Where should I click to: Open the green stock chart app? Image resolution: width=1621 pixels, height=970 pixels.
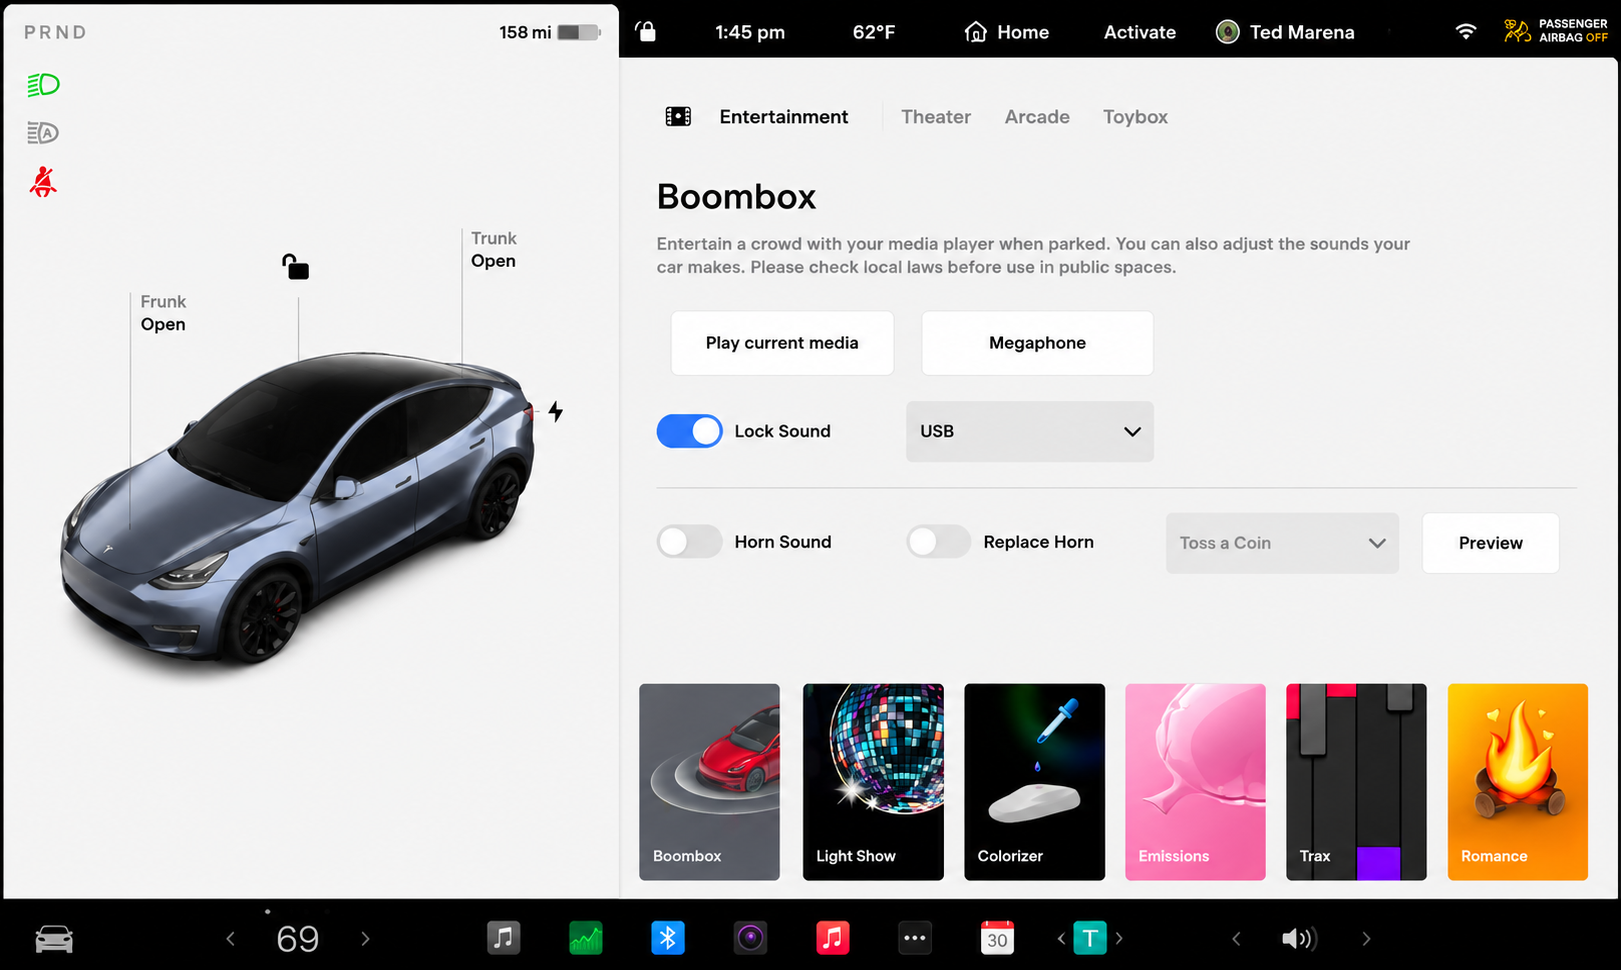point(586,938)
